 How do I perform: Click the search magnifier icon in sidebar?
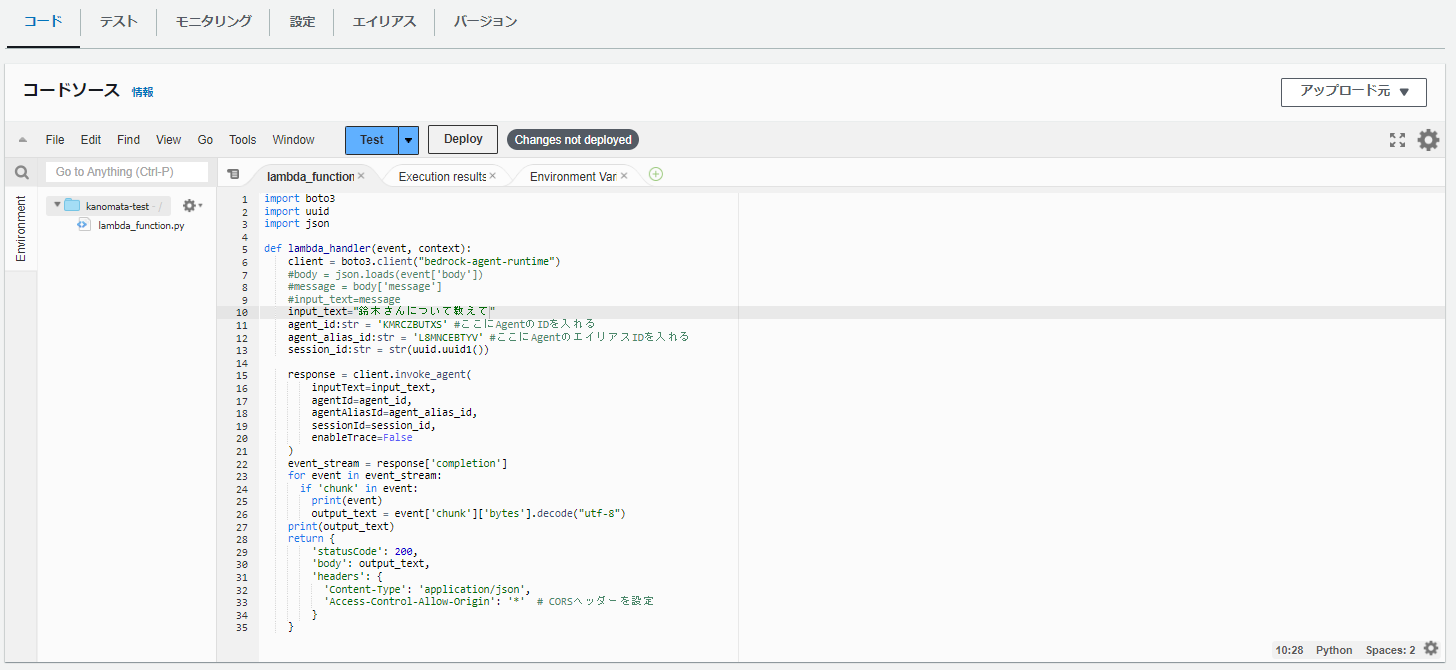coord(21,172)
